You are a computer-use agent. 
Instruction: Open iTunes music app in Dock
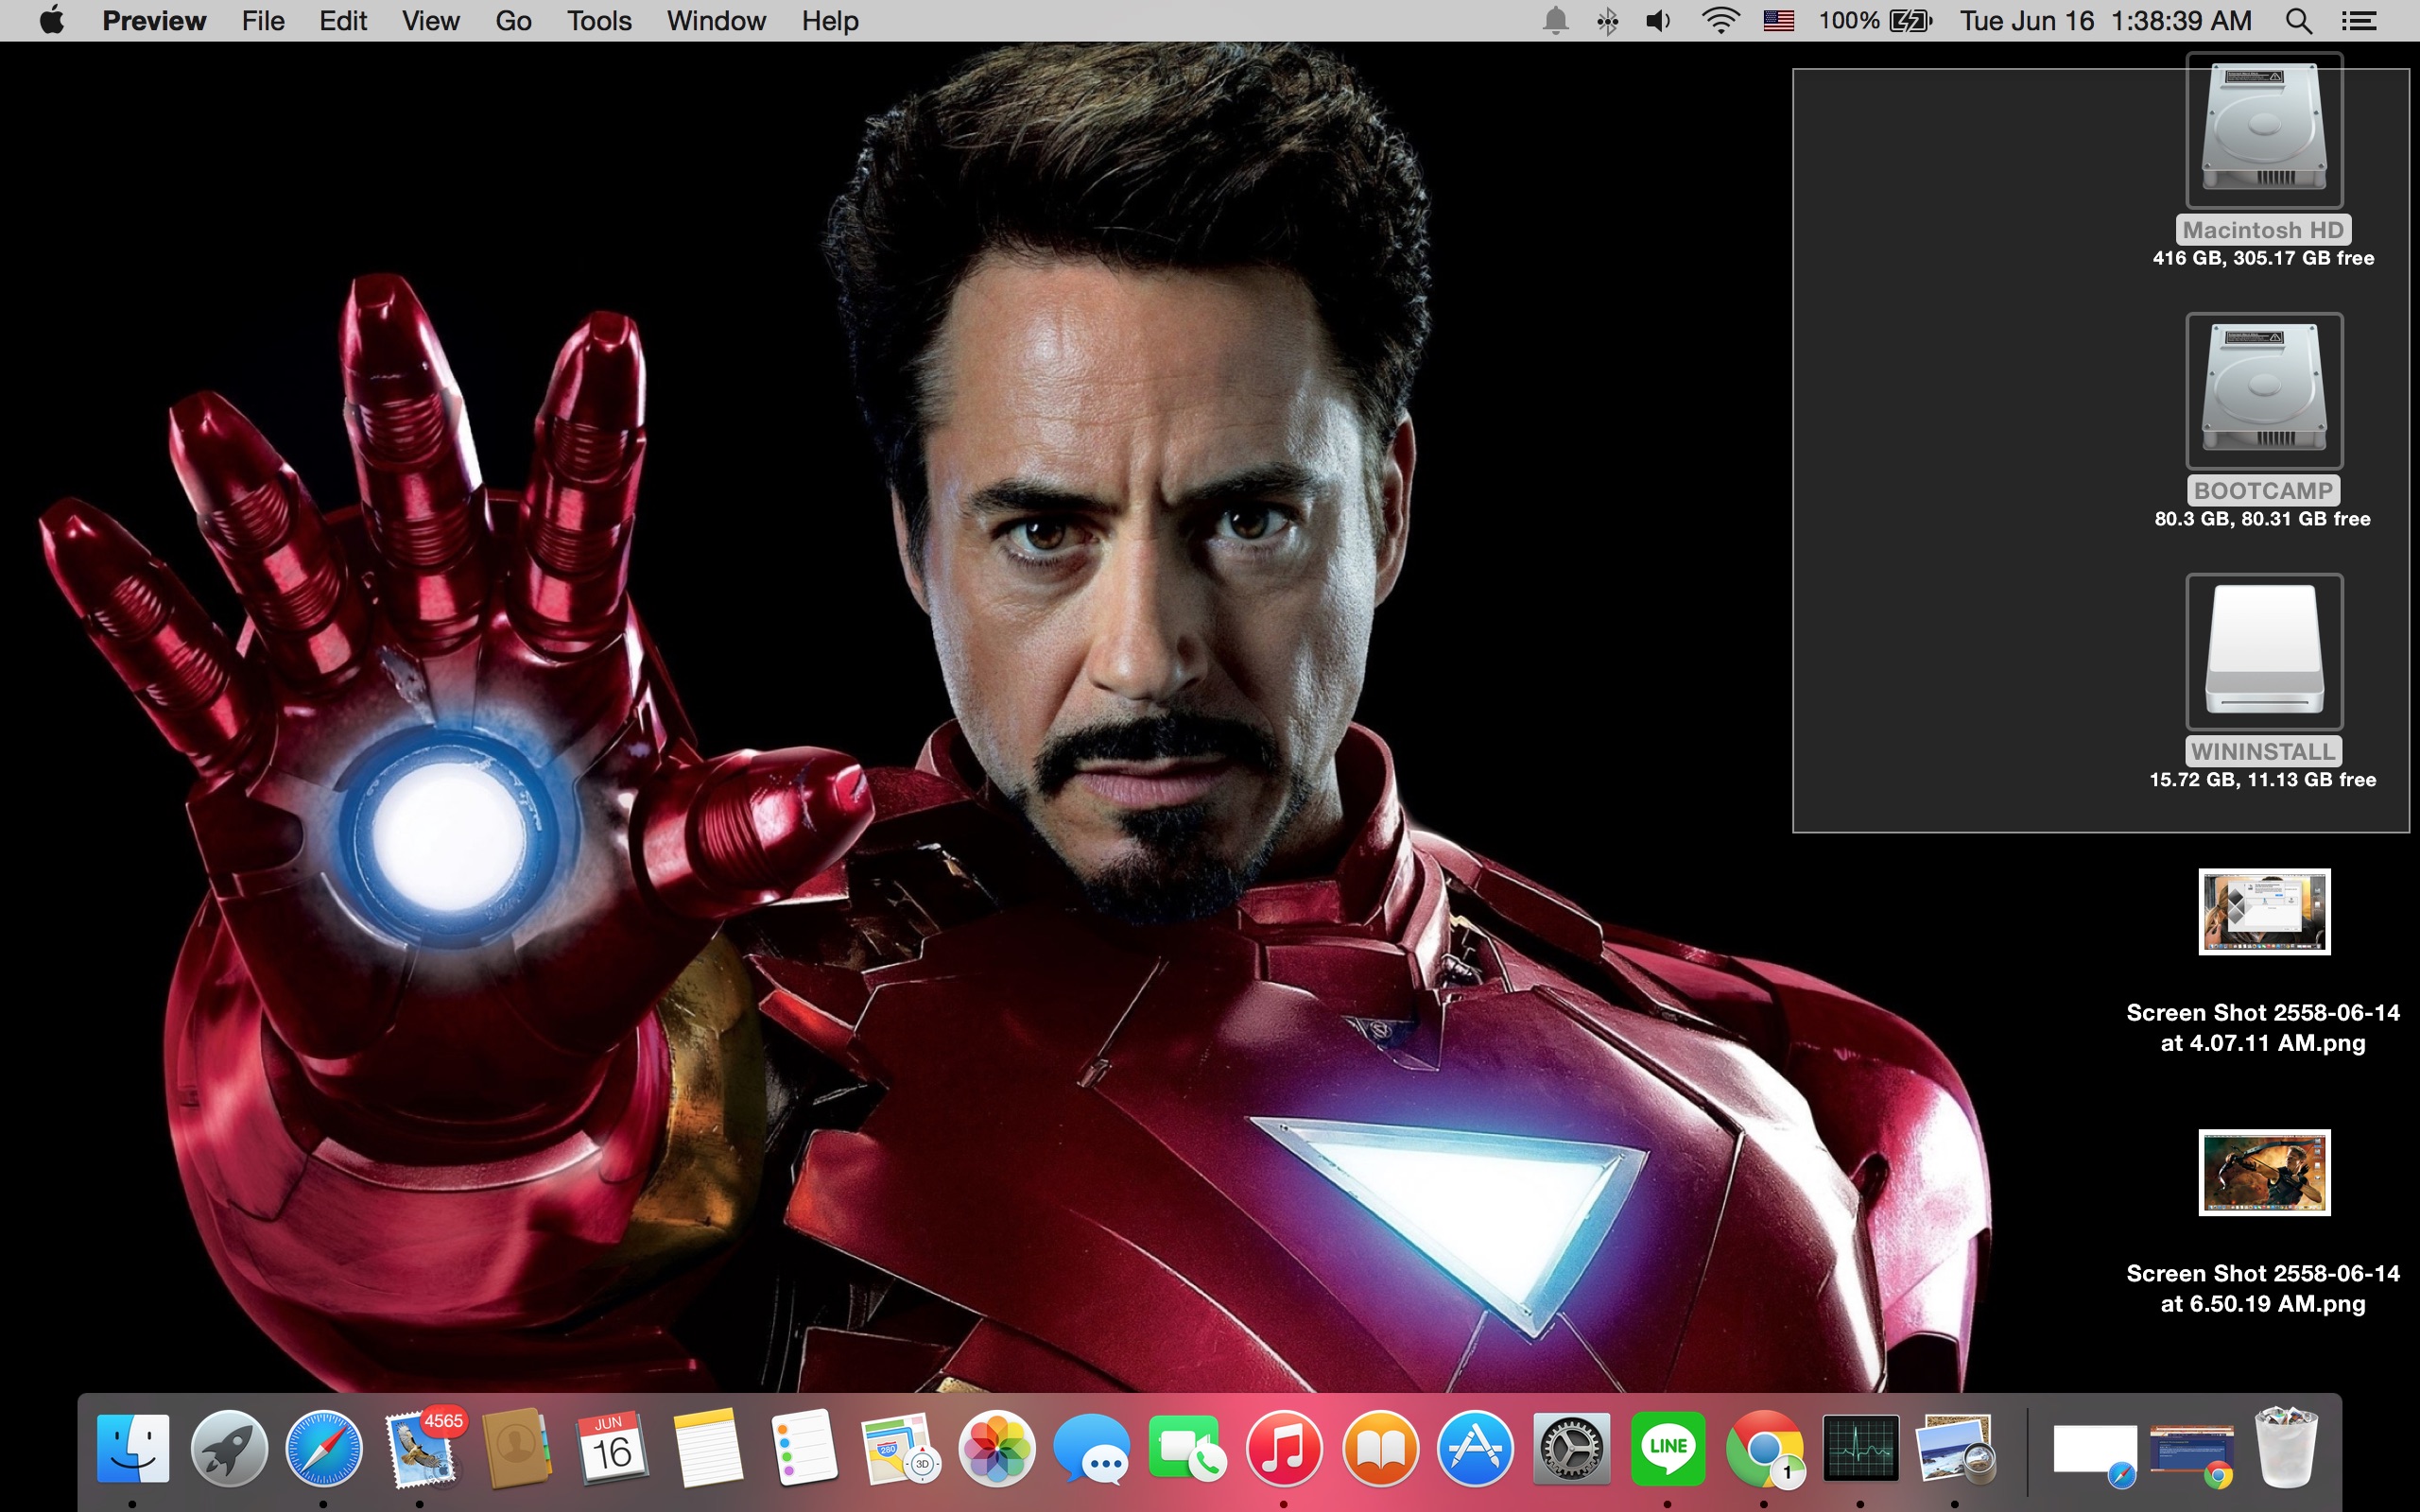(1284, 1448)
